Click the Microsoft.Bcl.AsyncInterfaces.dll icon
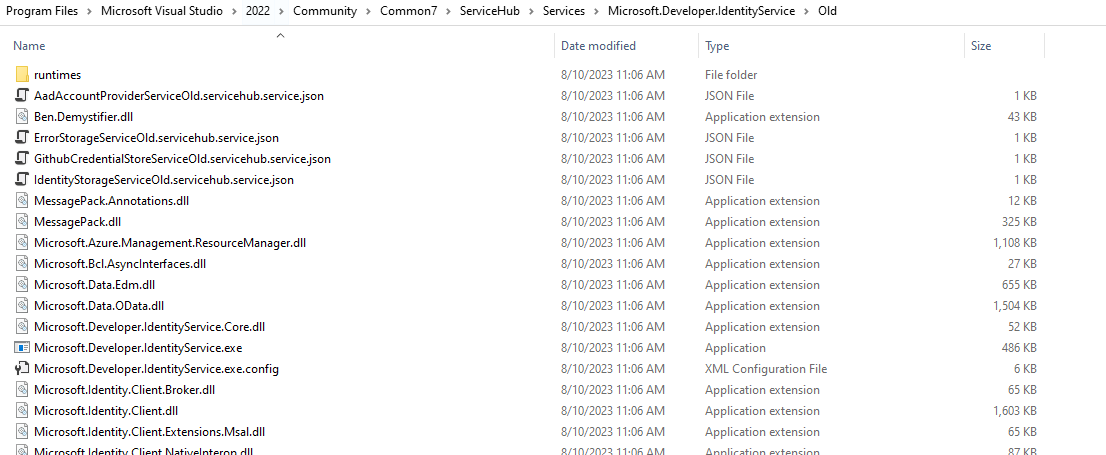This screenshot has height=455, width=1106. (22, 264)
